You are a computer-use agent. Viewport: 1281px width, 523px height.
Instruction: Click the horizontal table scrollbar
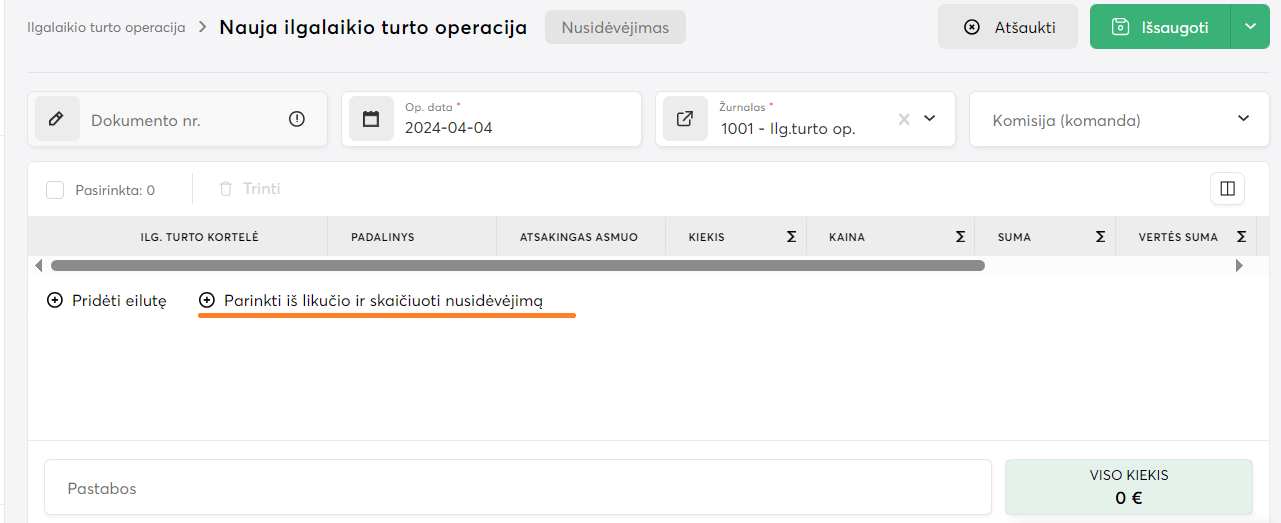[517, 266]
